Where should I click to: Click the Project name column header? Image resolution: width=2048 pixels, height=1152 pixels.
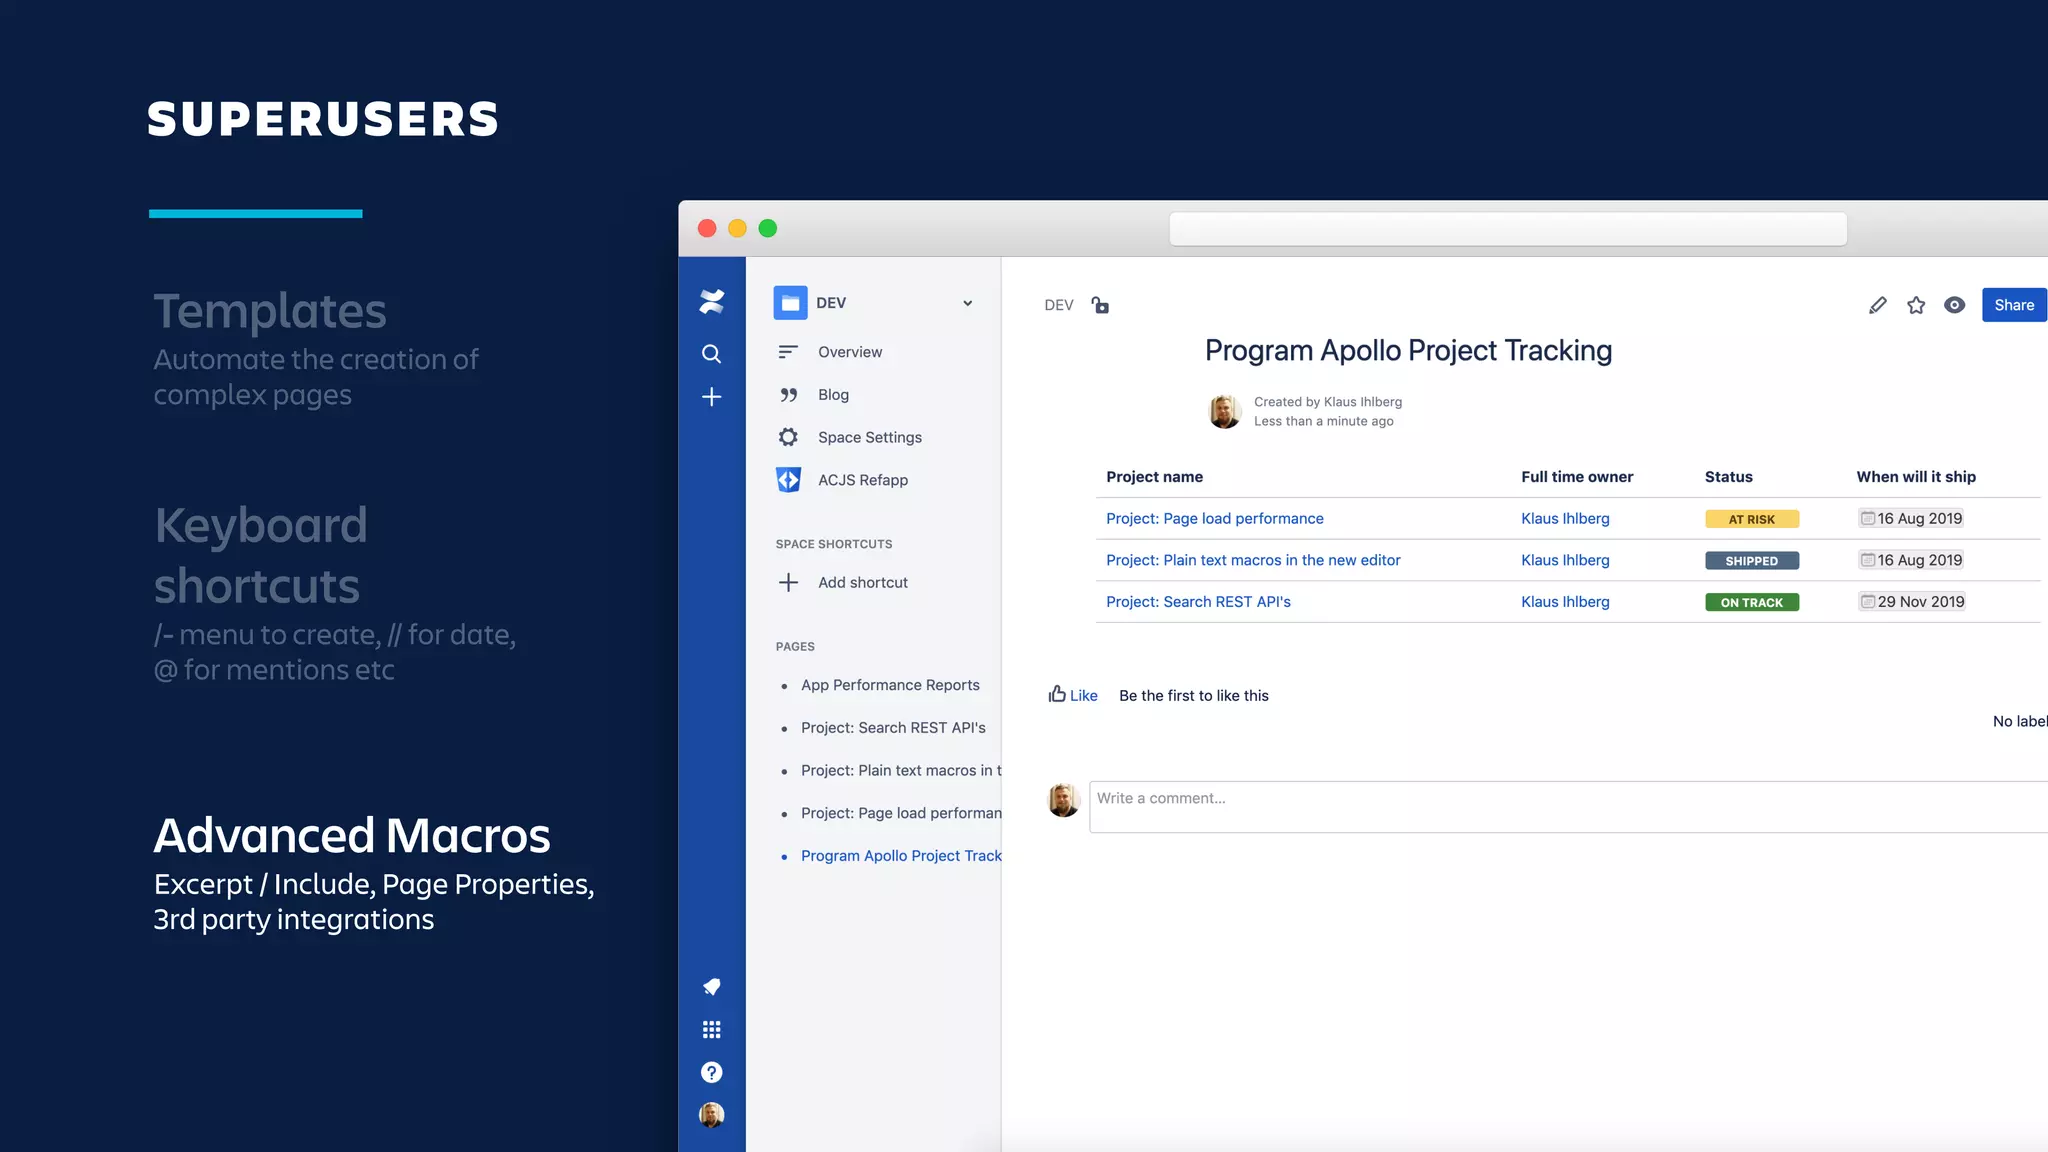point(1154,477)
